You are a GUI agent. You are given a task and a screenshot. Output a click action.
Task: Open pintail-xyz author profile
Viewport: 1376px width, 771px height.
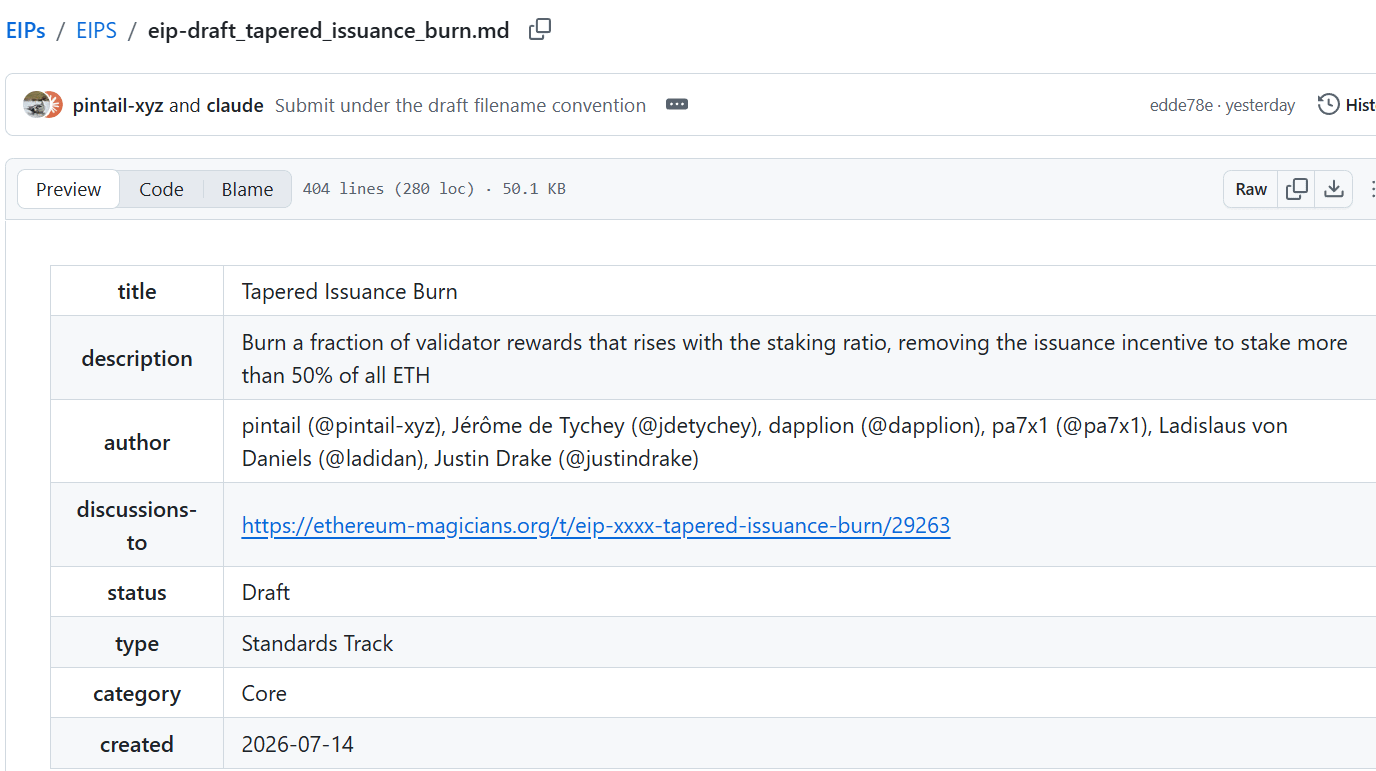tap(118, 105)
